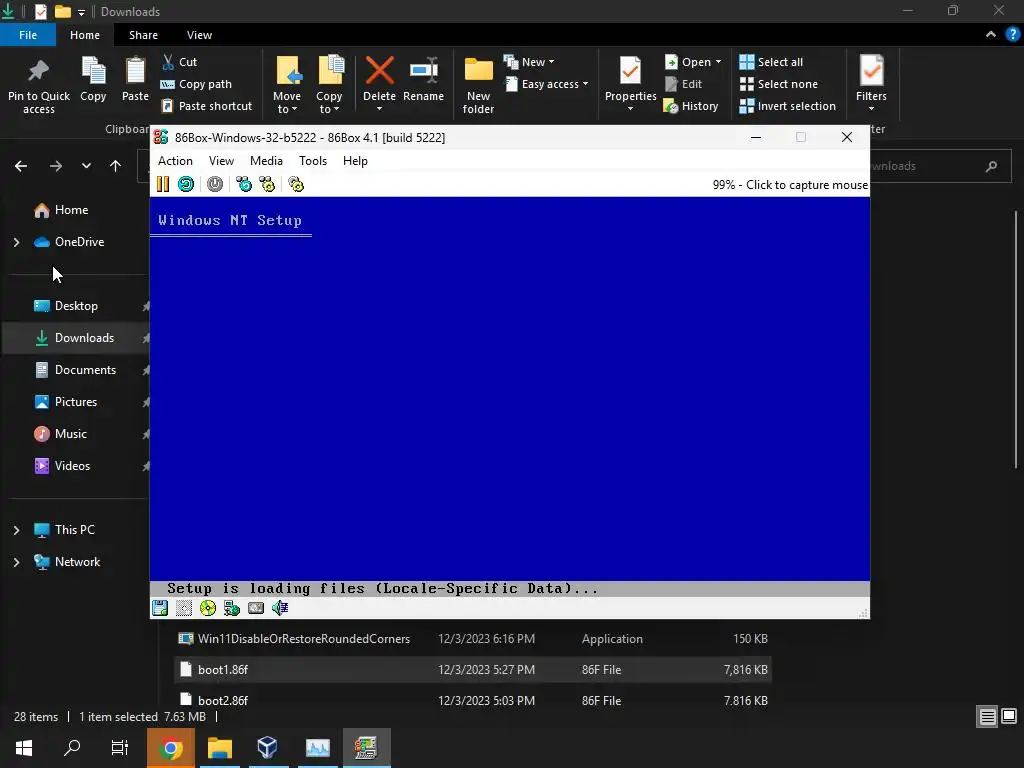
Task: Click the sound speaker icon in 86Box
Action: point(280,608)
